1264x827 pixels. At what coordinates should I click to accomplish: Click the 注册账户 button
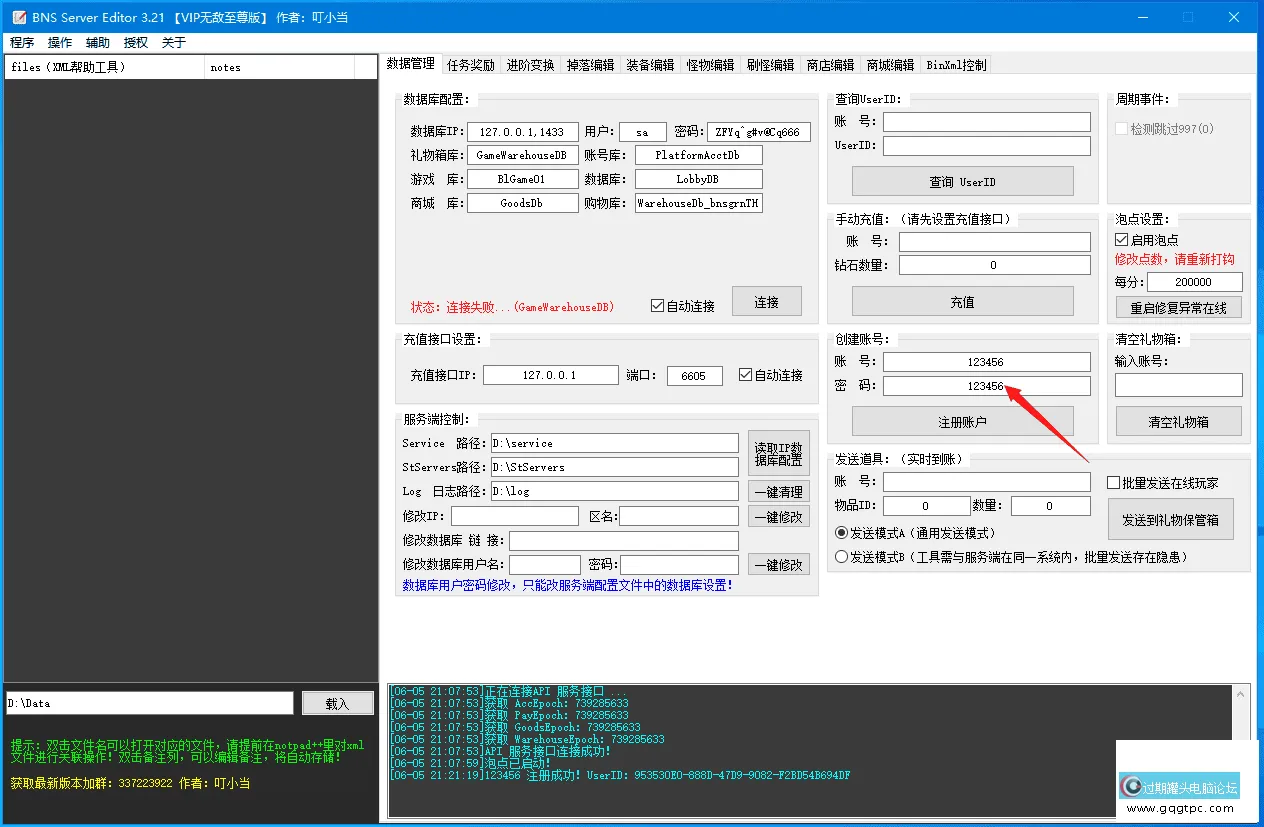click(961, 420)
